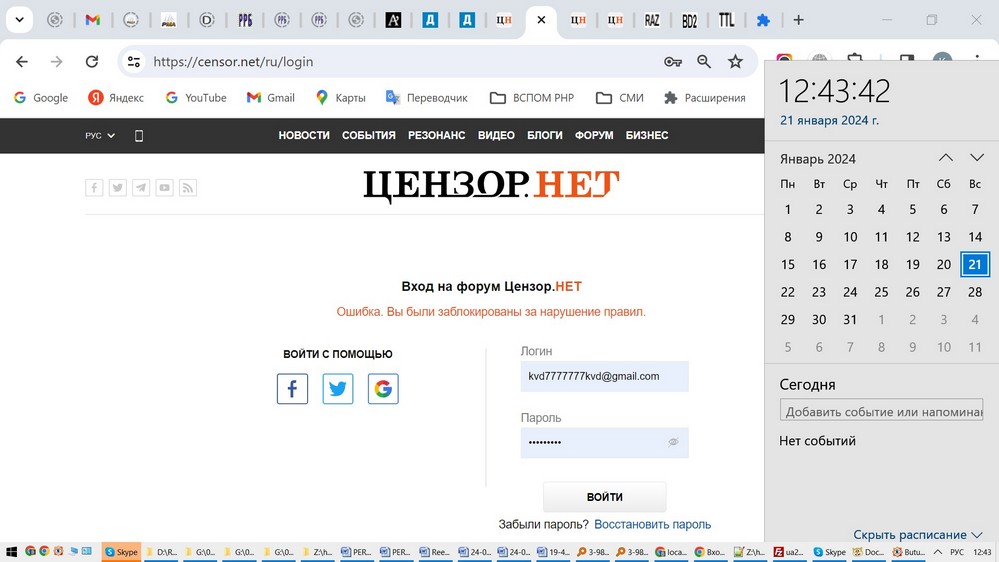Open a new browser tab with plus
The width and height of the screenshot is (999, 562).
point(798,20)
